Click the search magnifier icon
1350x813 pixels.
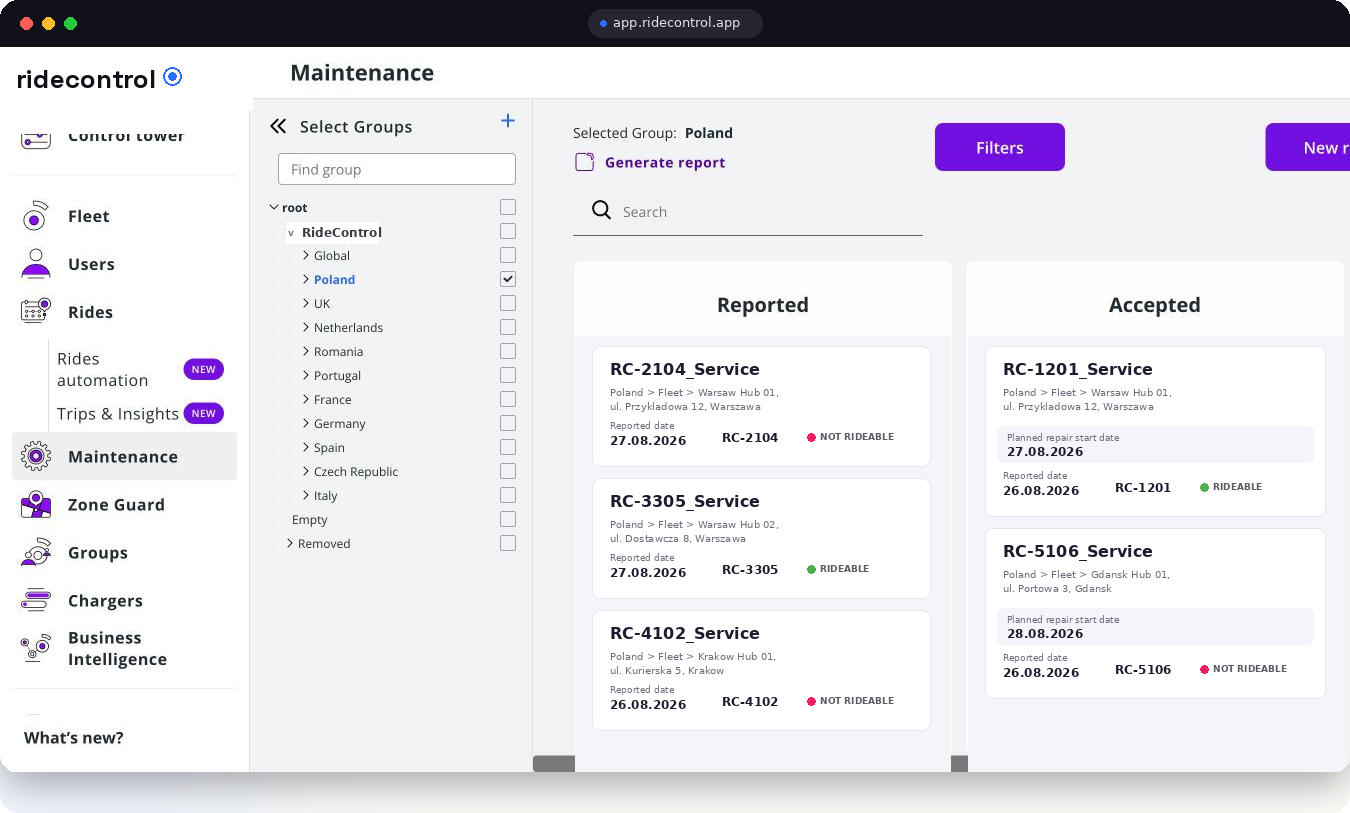(601, 210)
